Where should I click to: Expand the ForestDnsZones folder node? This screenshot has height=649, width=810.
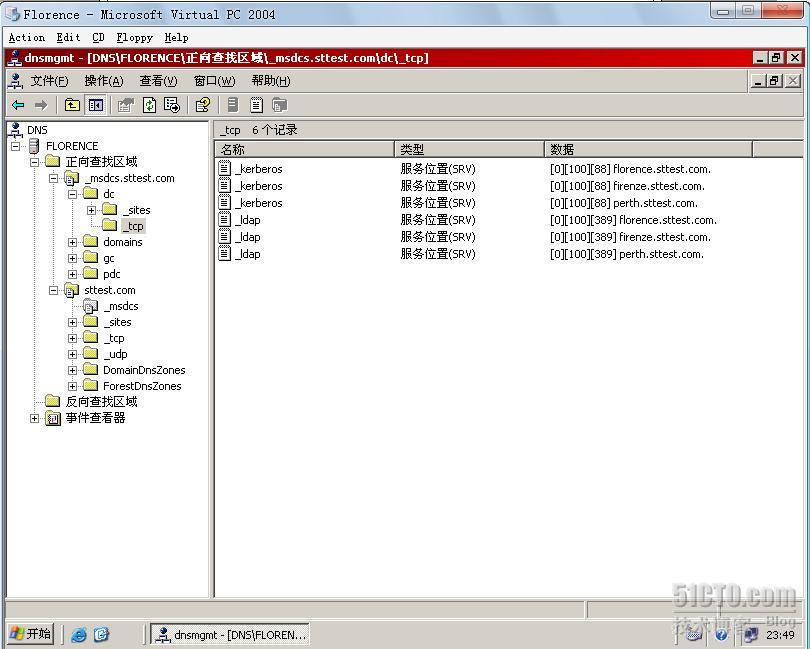pos(73,387)
